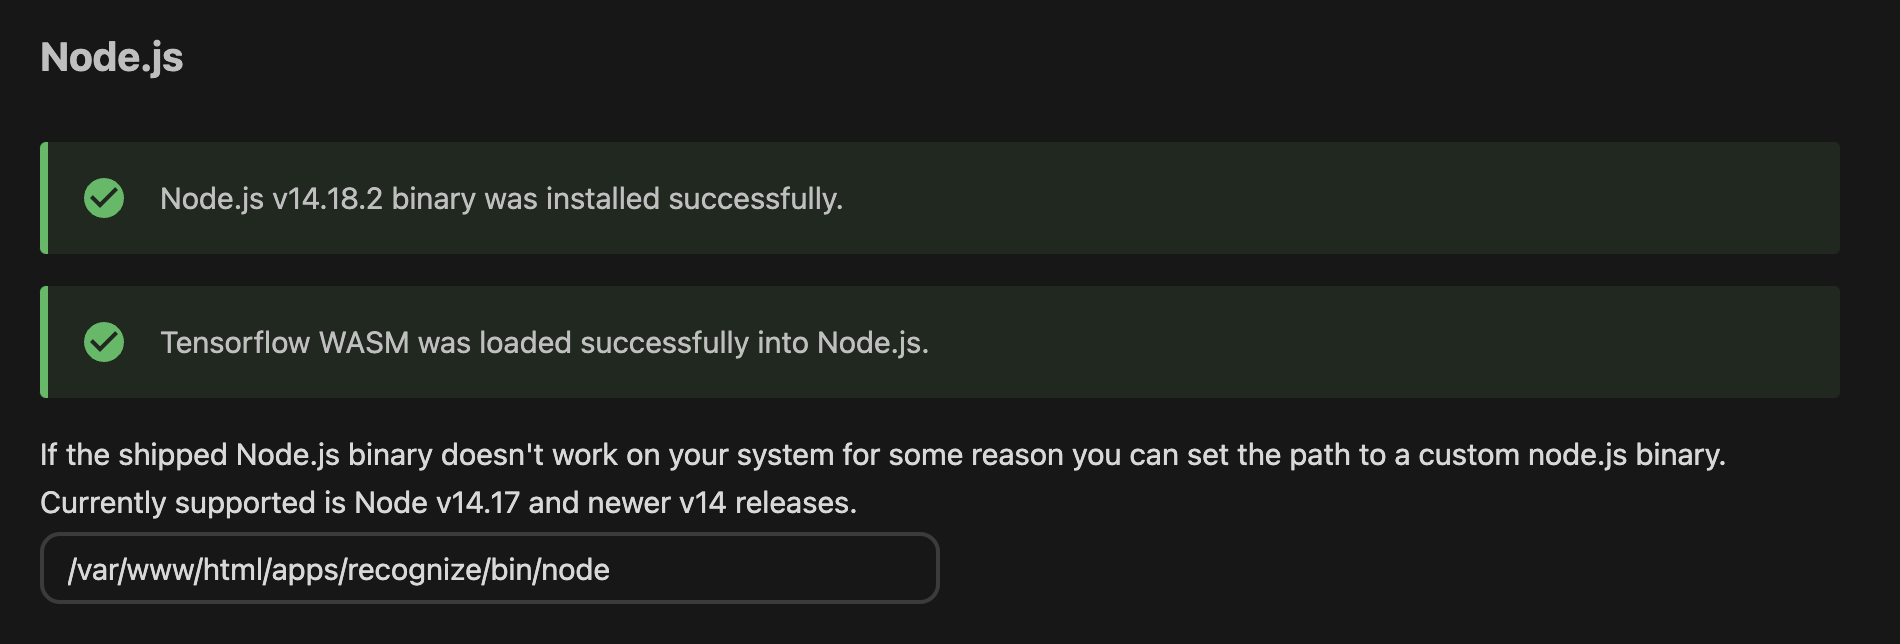This screenshot has width=1900, height=644.
Task: Click the green accent bar of the WASM banner
Action: tap(43, 342)
